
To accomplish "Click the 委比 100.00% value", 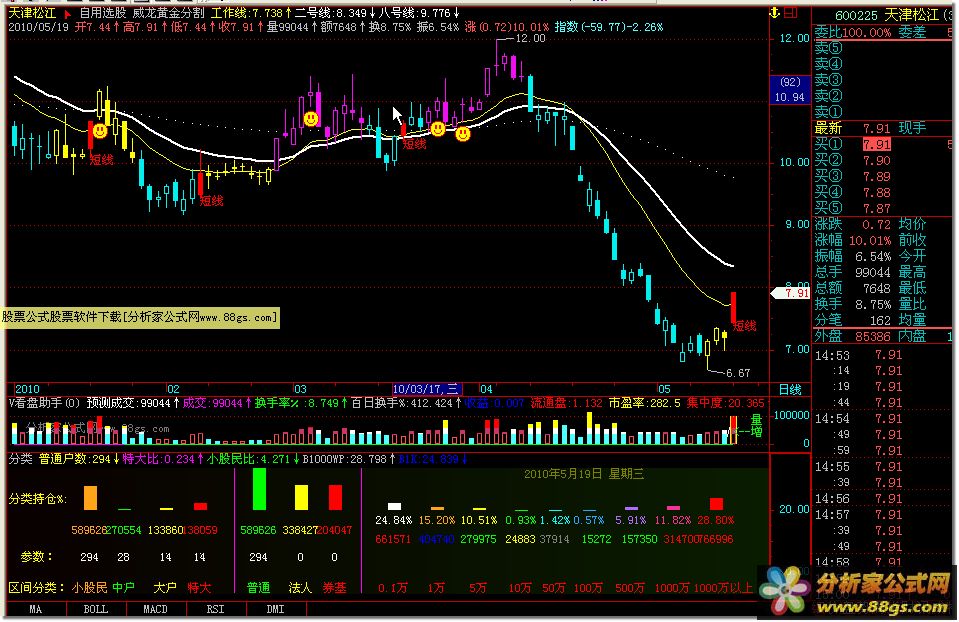I will (865, 32).
